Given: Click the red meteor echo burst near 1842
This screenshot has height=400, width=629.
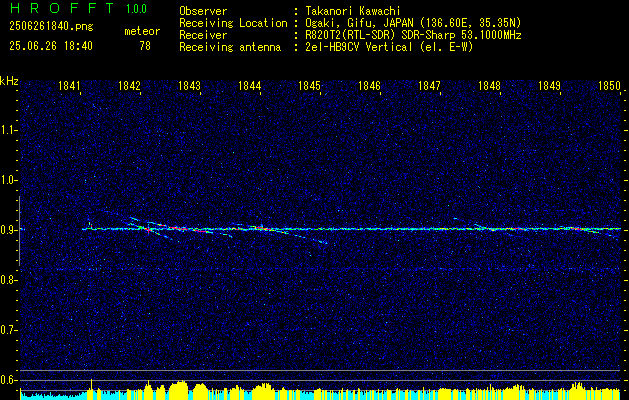Looking at the screenshot, I should [148, 230].
